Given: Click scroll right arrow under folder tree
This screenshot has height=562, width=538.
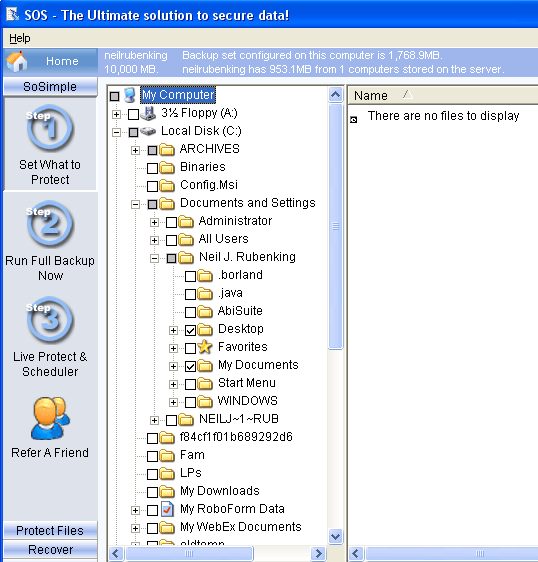Looking at the screenshot, I should (318, 553).
